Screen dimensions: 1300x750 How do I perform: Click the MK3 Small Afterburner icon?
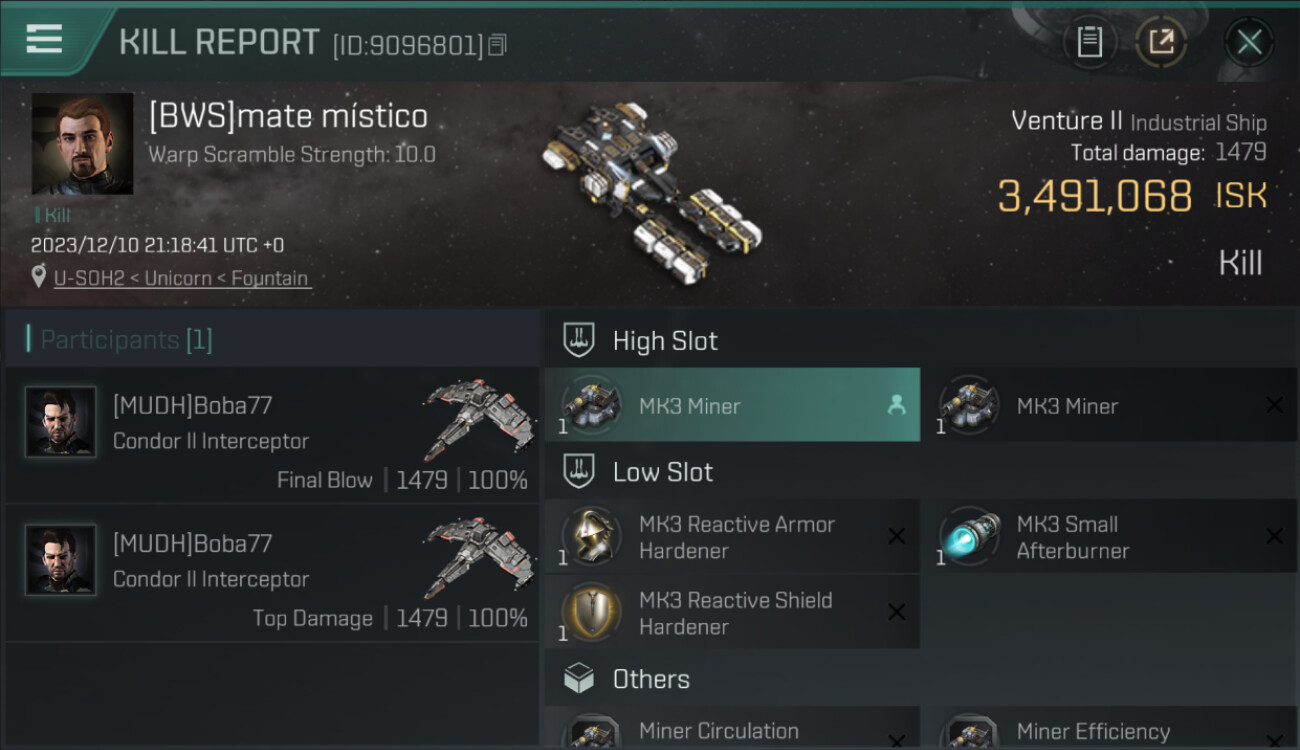point(969,537)
